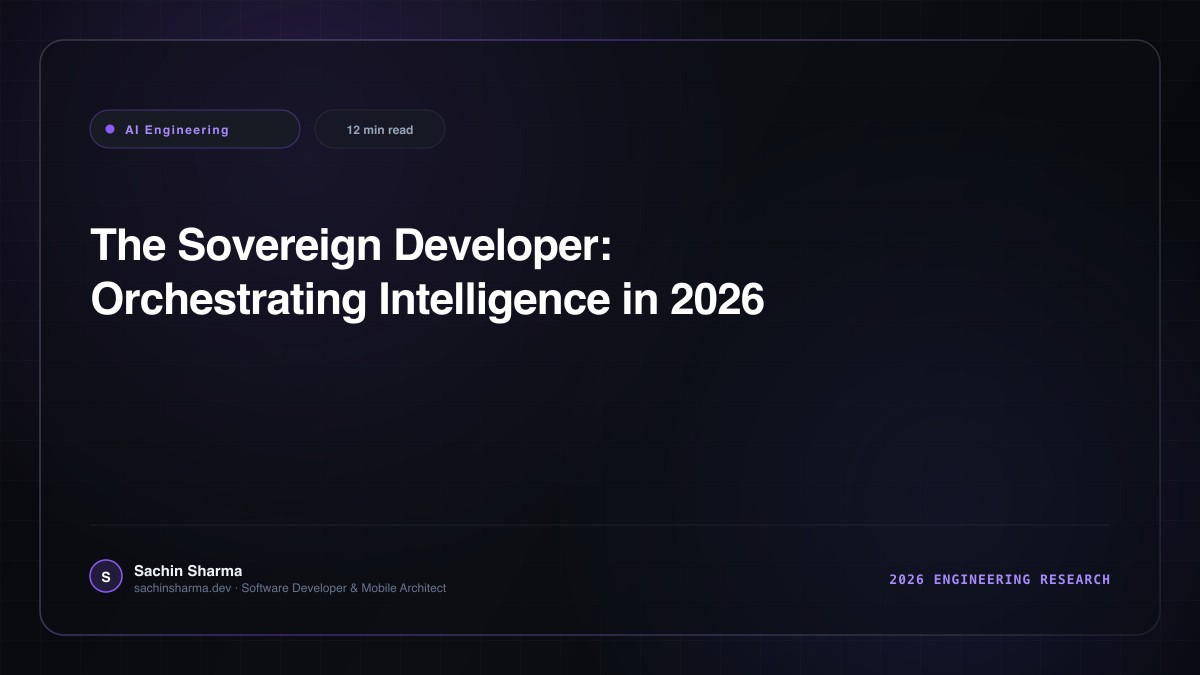Image resolution: width=1200 pixels, height=675 pixels.
Task: Click the AI Engineering category badge
Action: point(195,129)
